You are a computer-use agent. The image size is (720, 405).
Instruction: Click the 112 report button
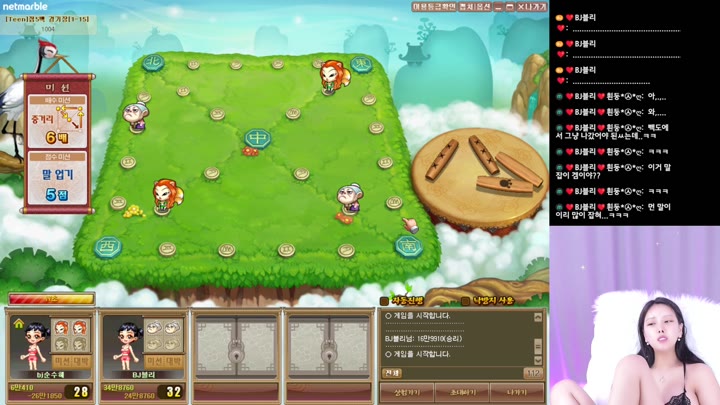click(533, 373)
